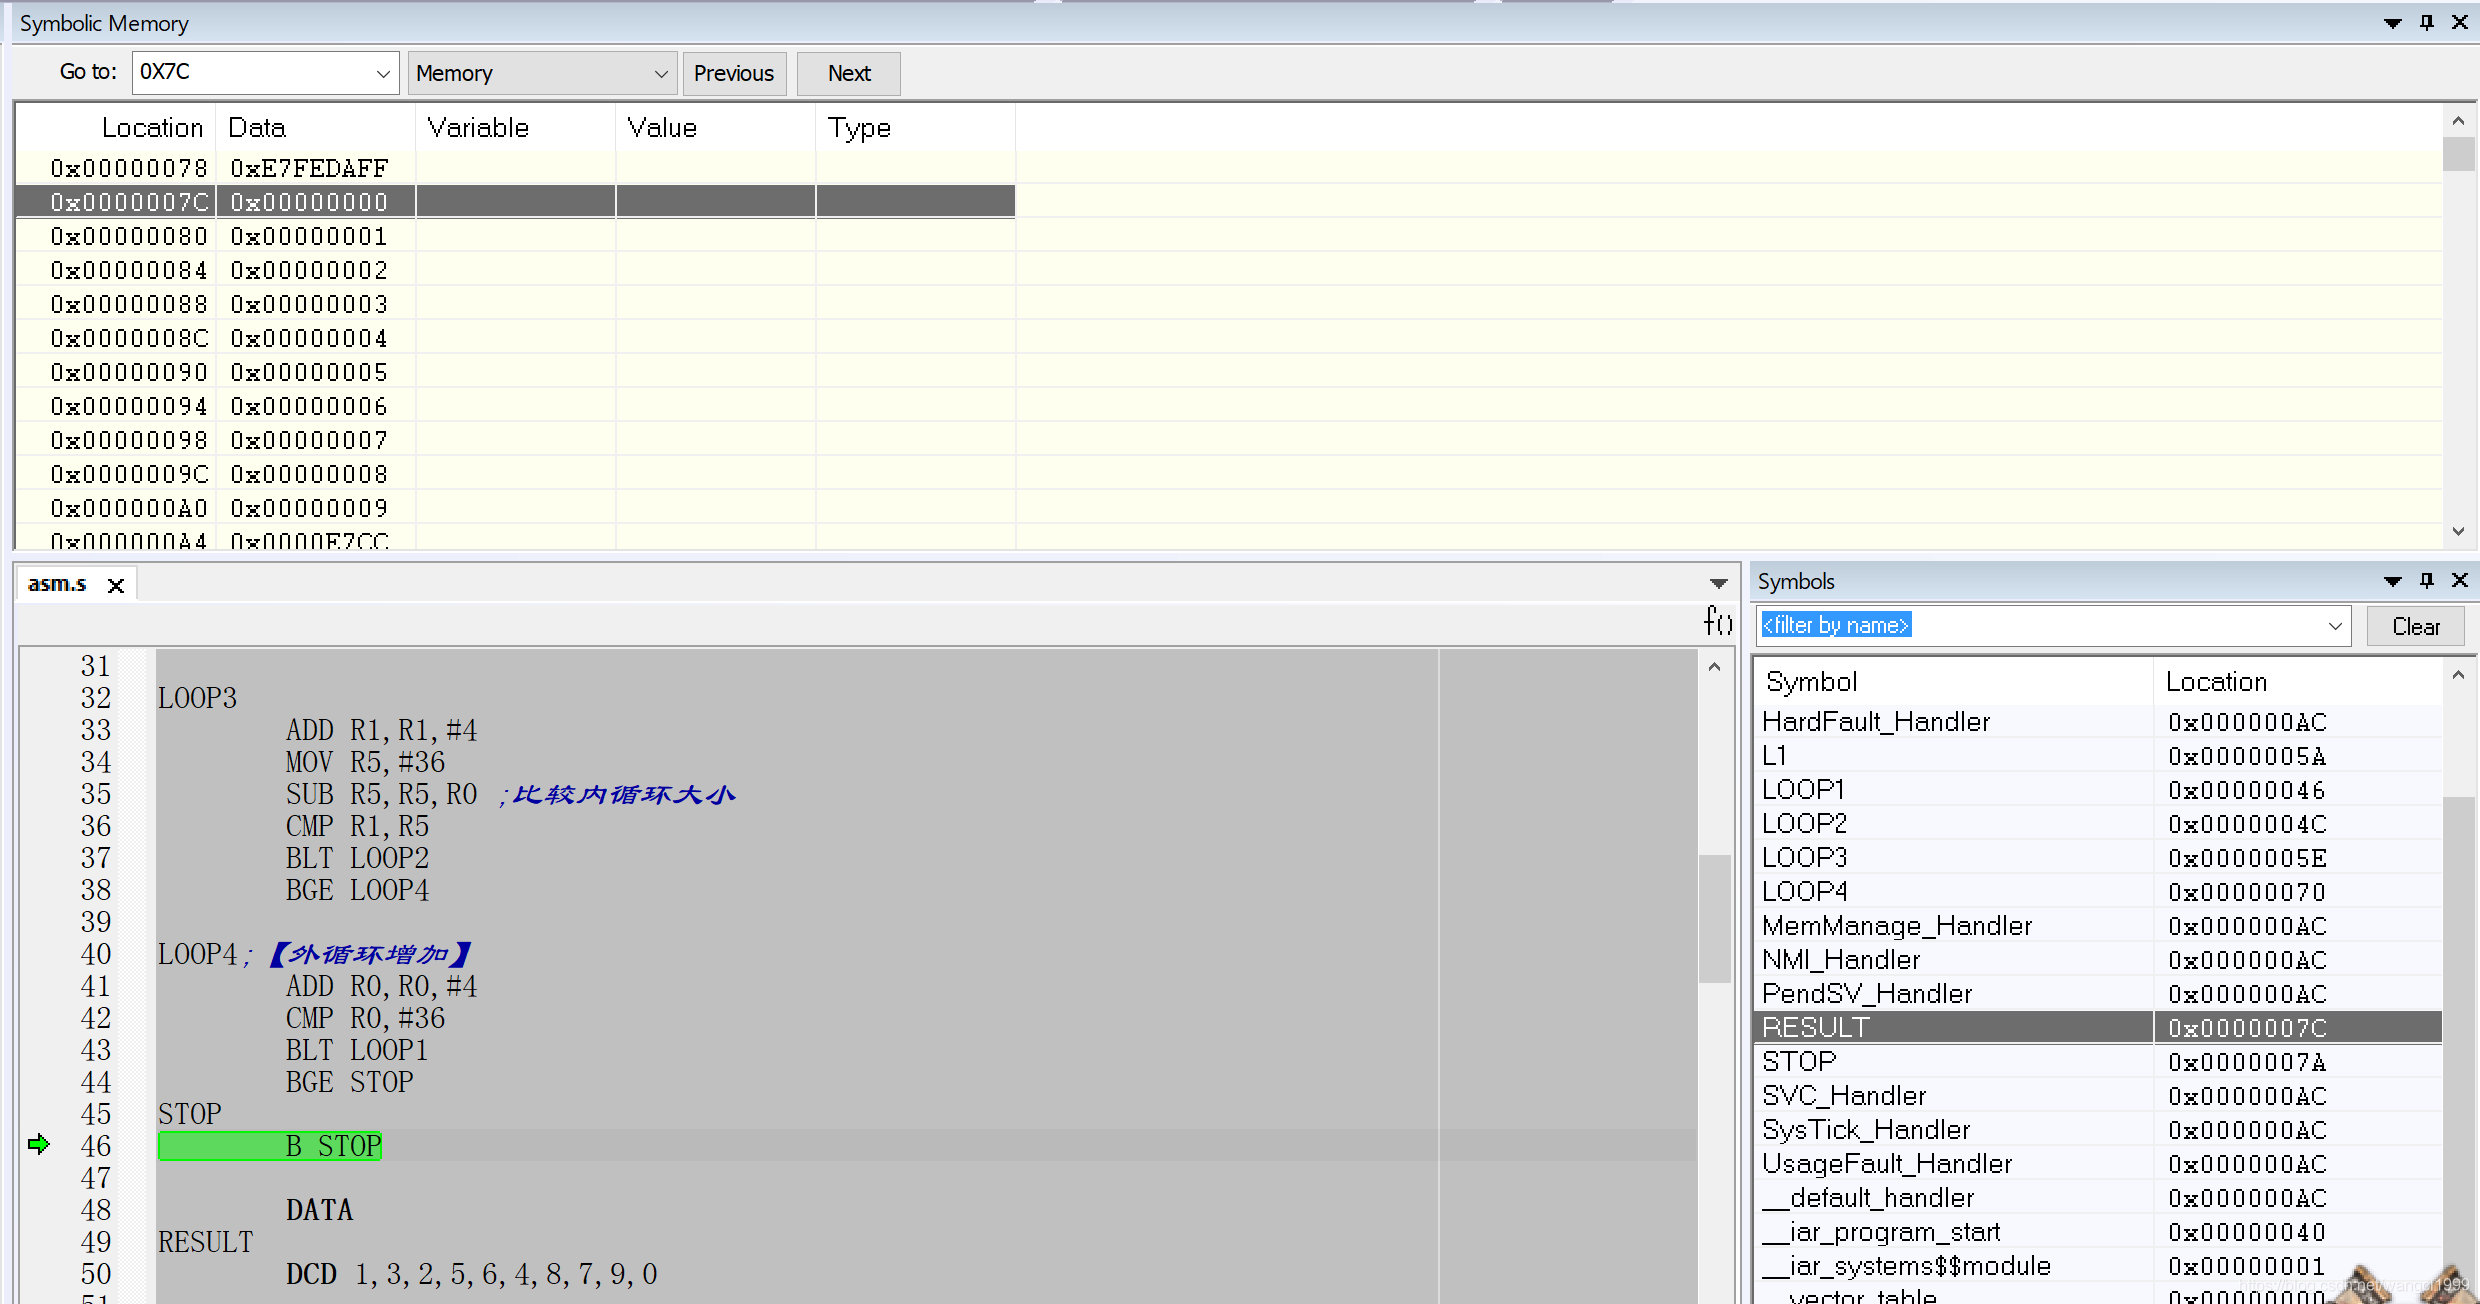
Task: Close the Symbolic Memory panel
Action: pyautogui.click(x=2460, y=23)
